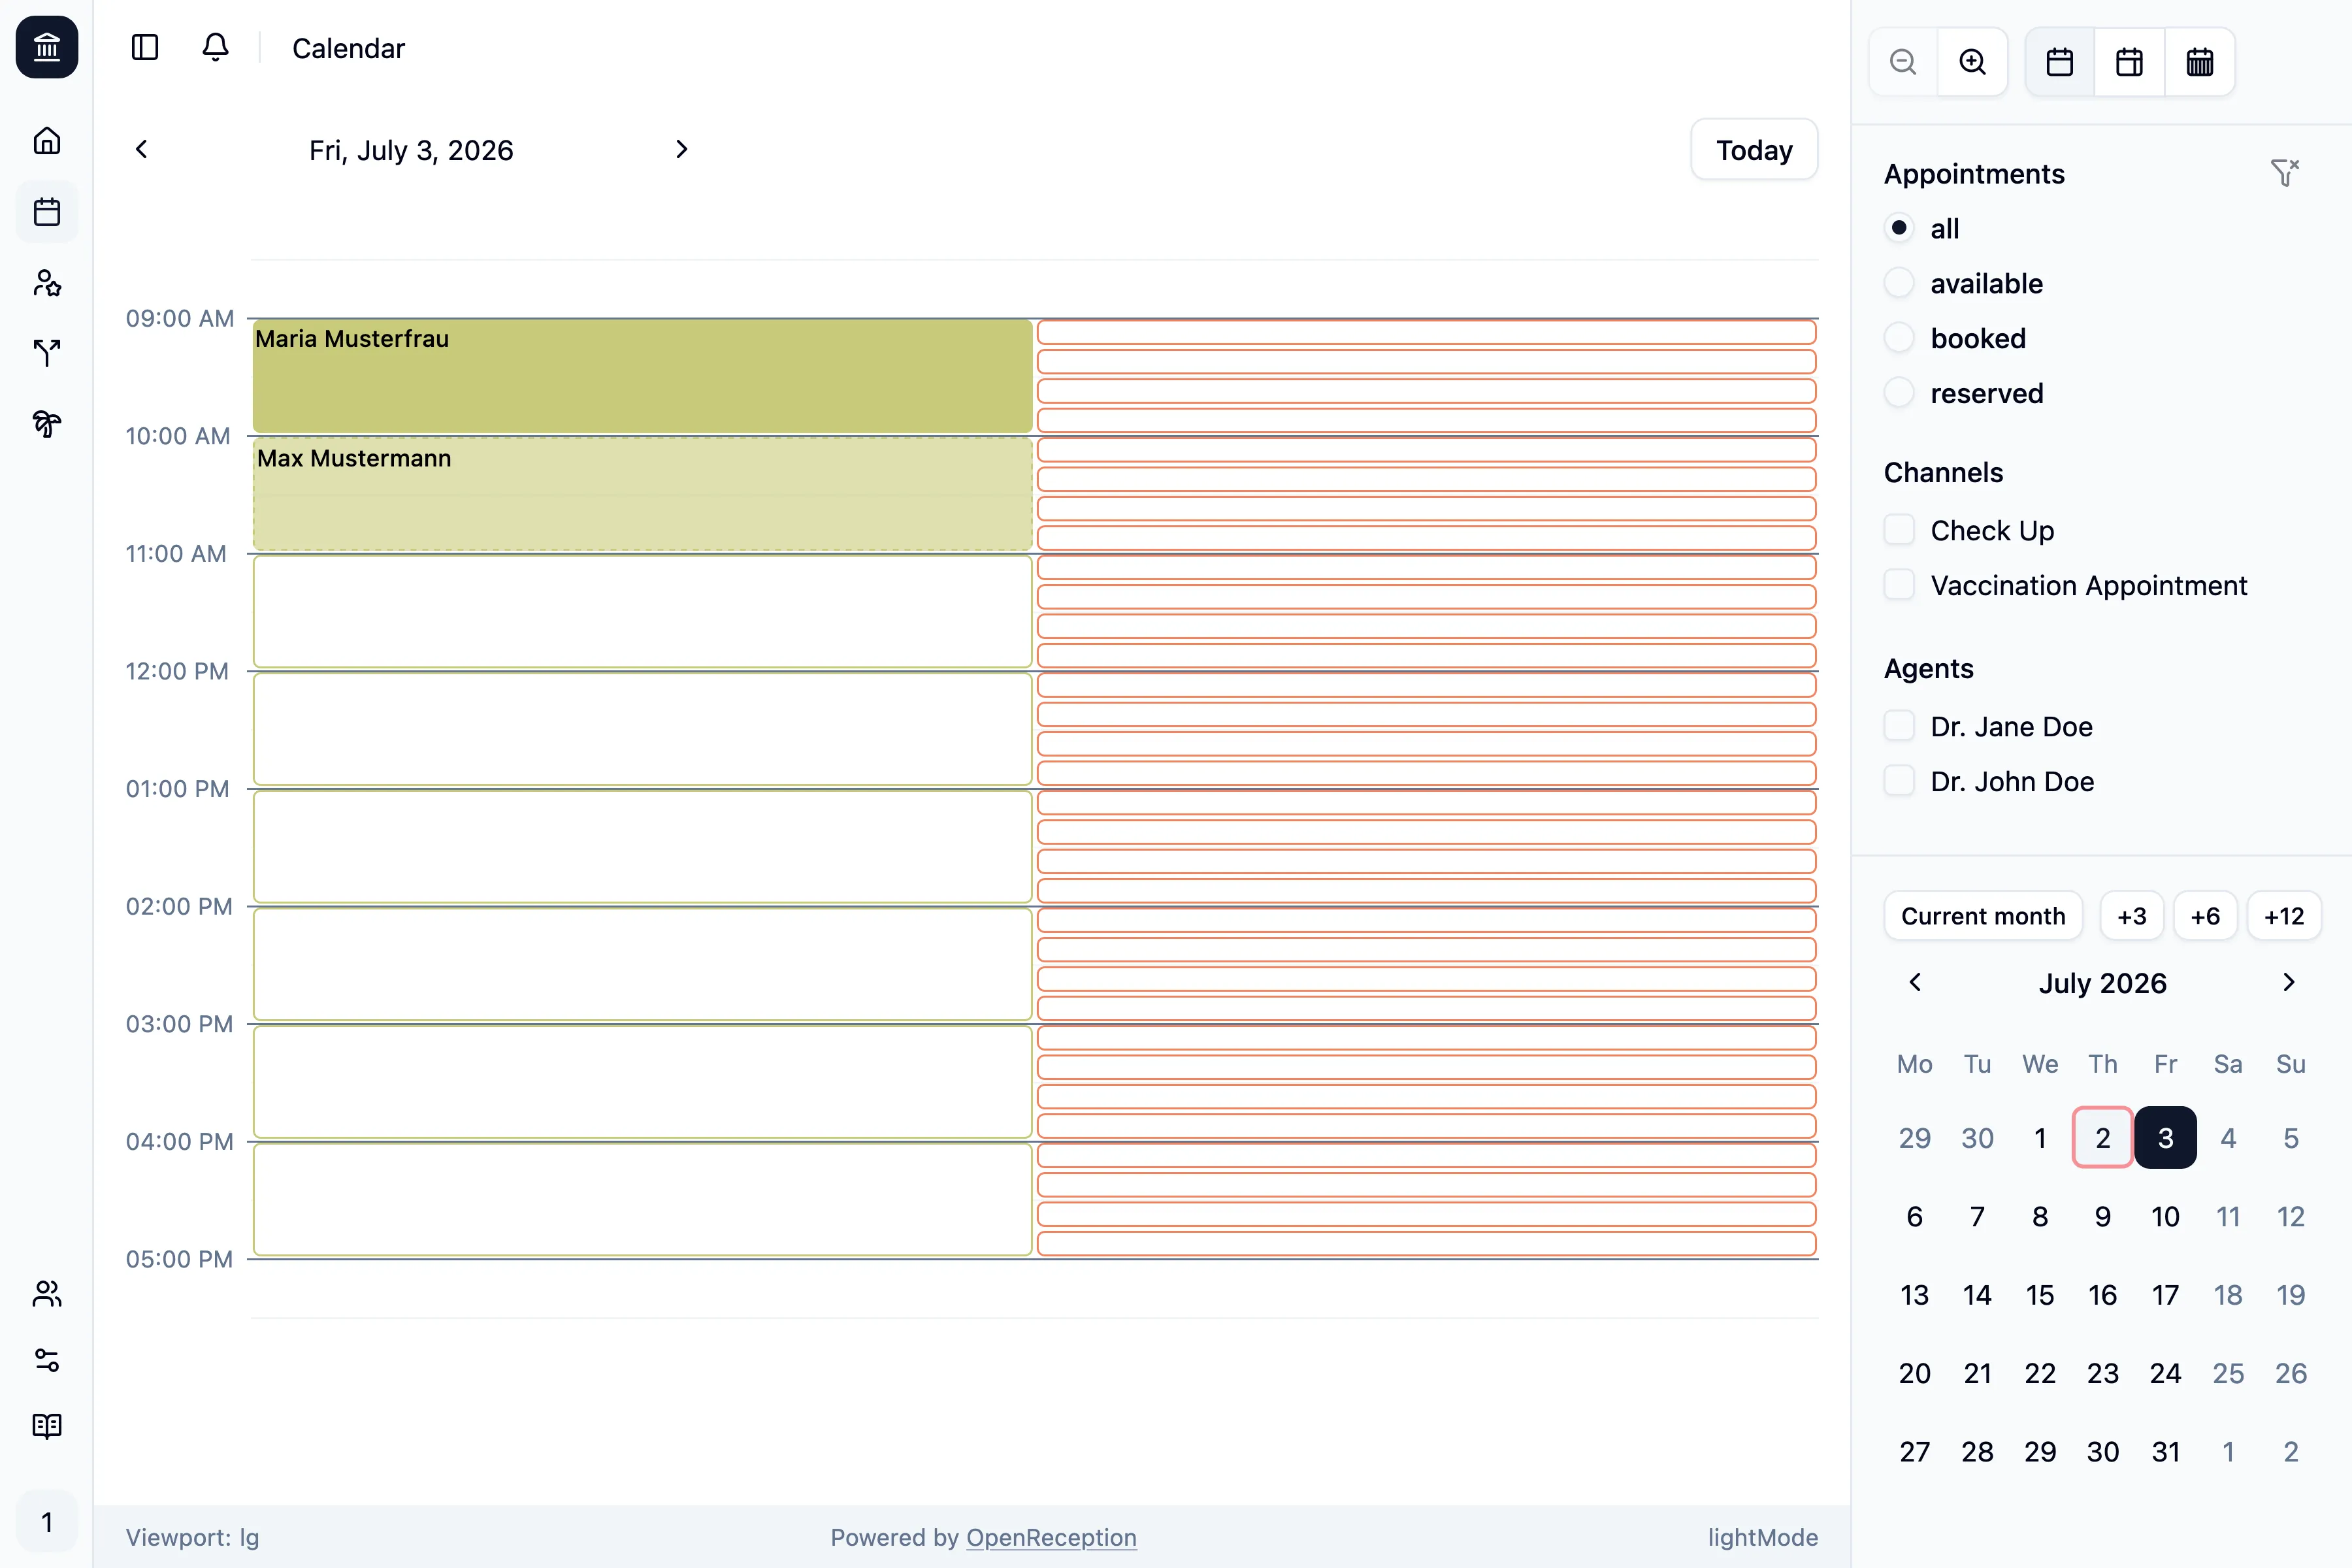Select the empty 02:00 PM slot
The image size is (2352, 1568).
[x=642, y=964]
